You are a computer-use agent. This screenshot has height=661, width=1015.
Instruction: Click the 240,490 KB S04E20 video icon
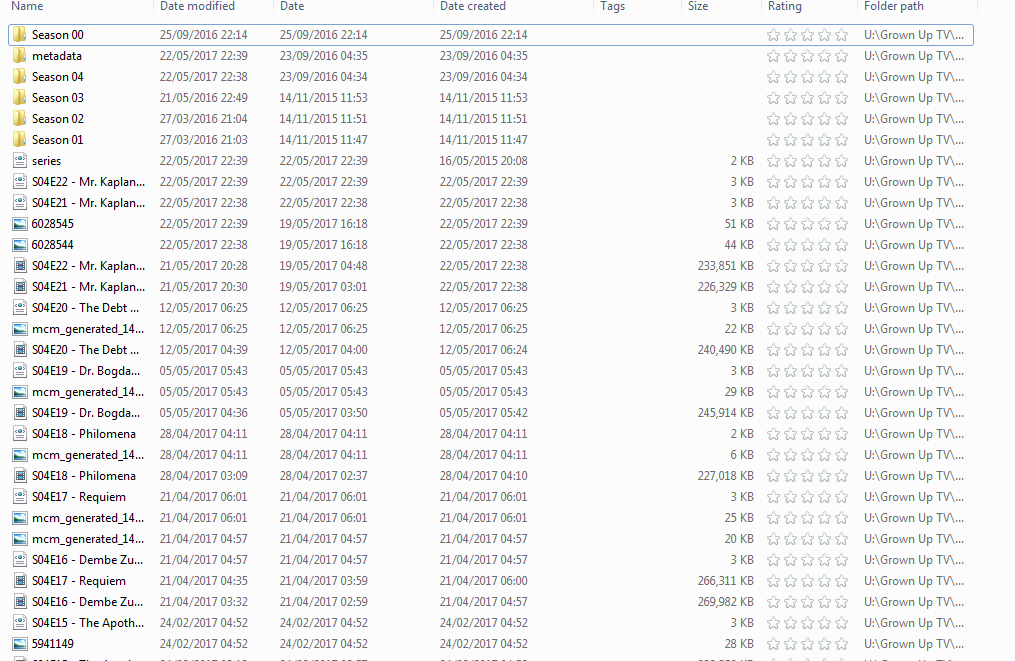tap(20, 350)
